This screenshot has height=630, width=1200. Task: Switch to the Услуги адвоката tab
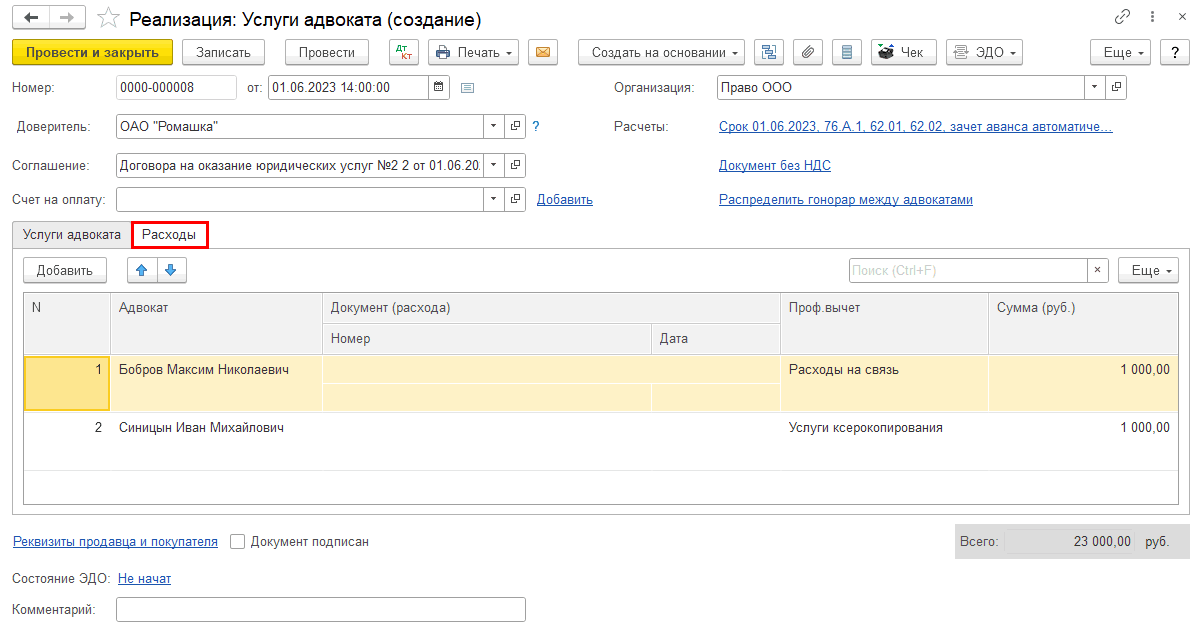click(x=72, y=235)
